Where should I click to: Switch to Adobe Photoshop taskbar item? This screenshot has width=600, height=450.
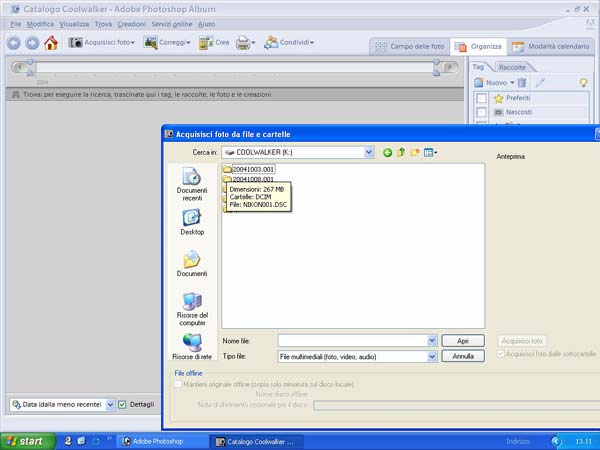point(163,442)
